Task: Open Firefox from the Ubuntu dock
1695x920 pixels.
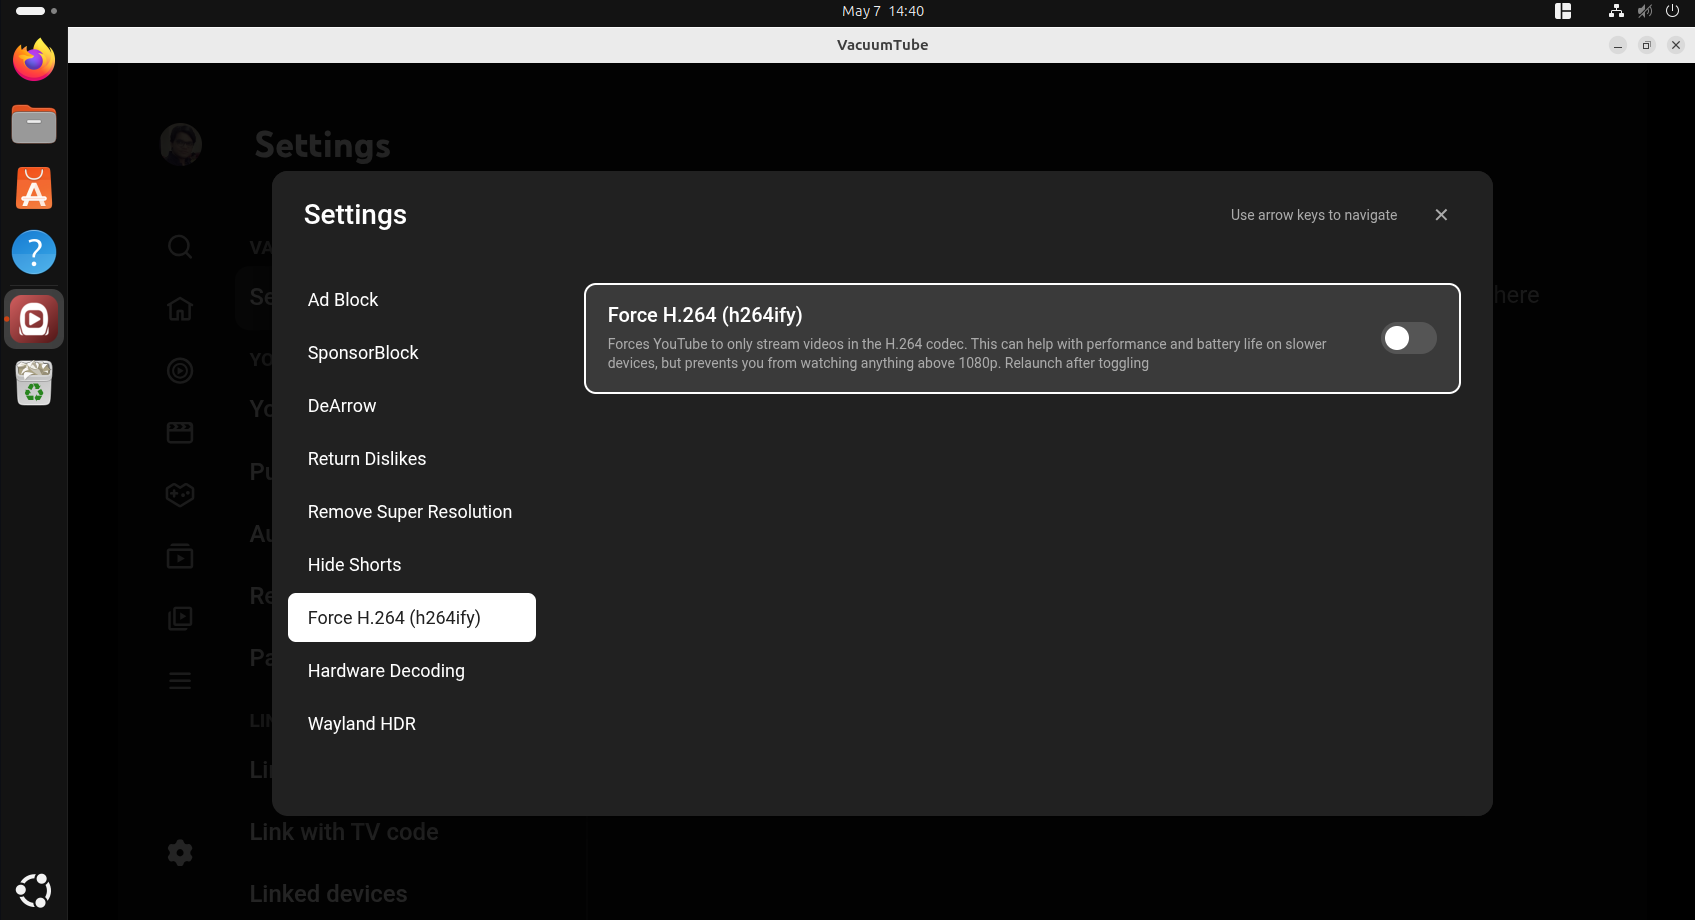Action: [34, 60]
